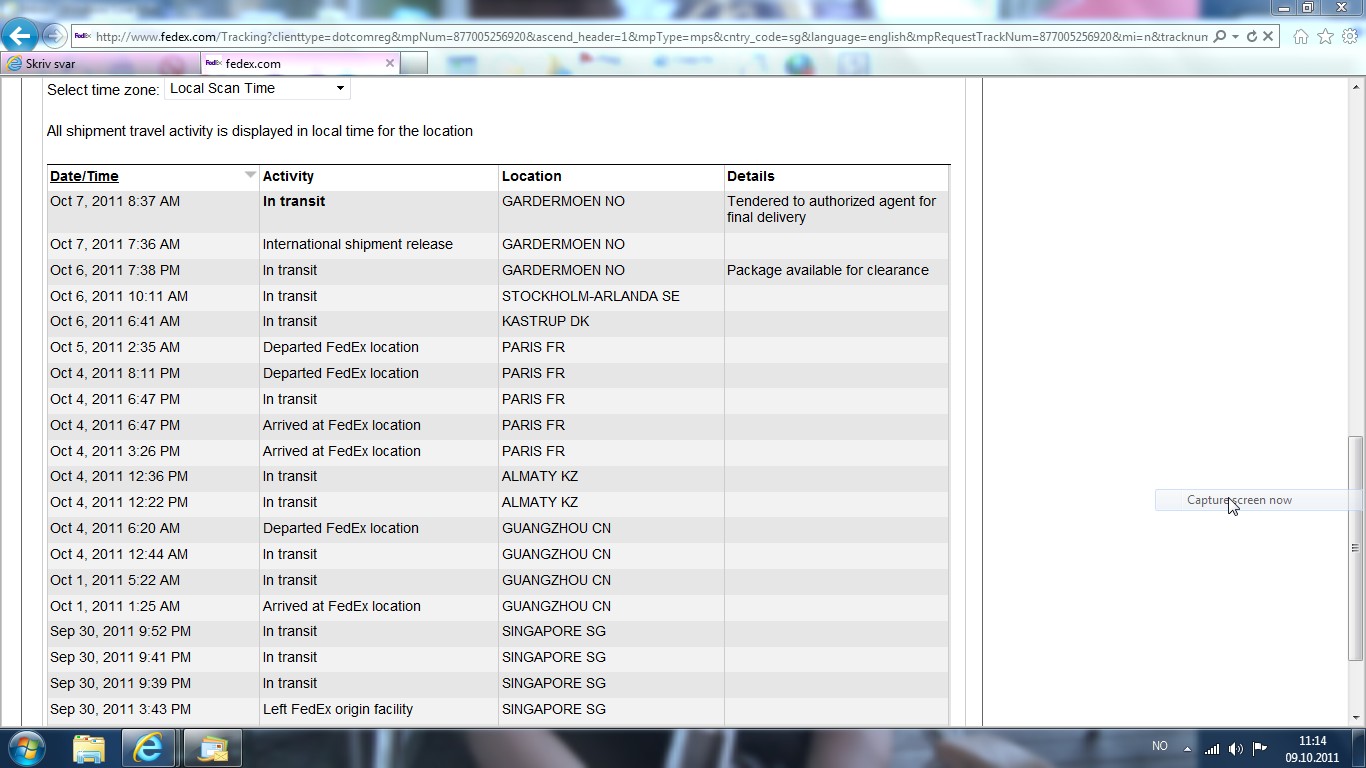Open the third taskbar application icon
Viewport: 1366px width, 768px height.
pyautogui.click(x=213, y=748)
